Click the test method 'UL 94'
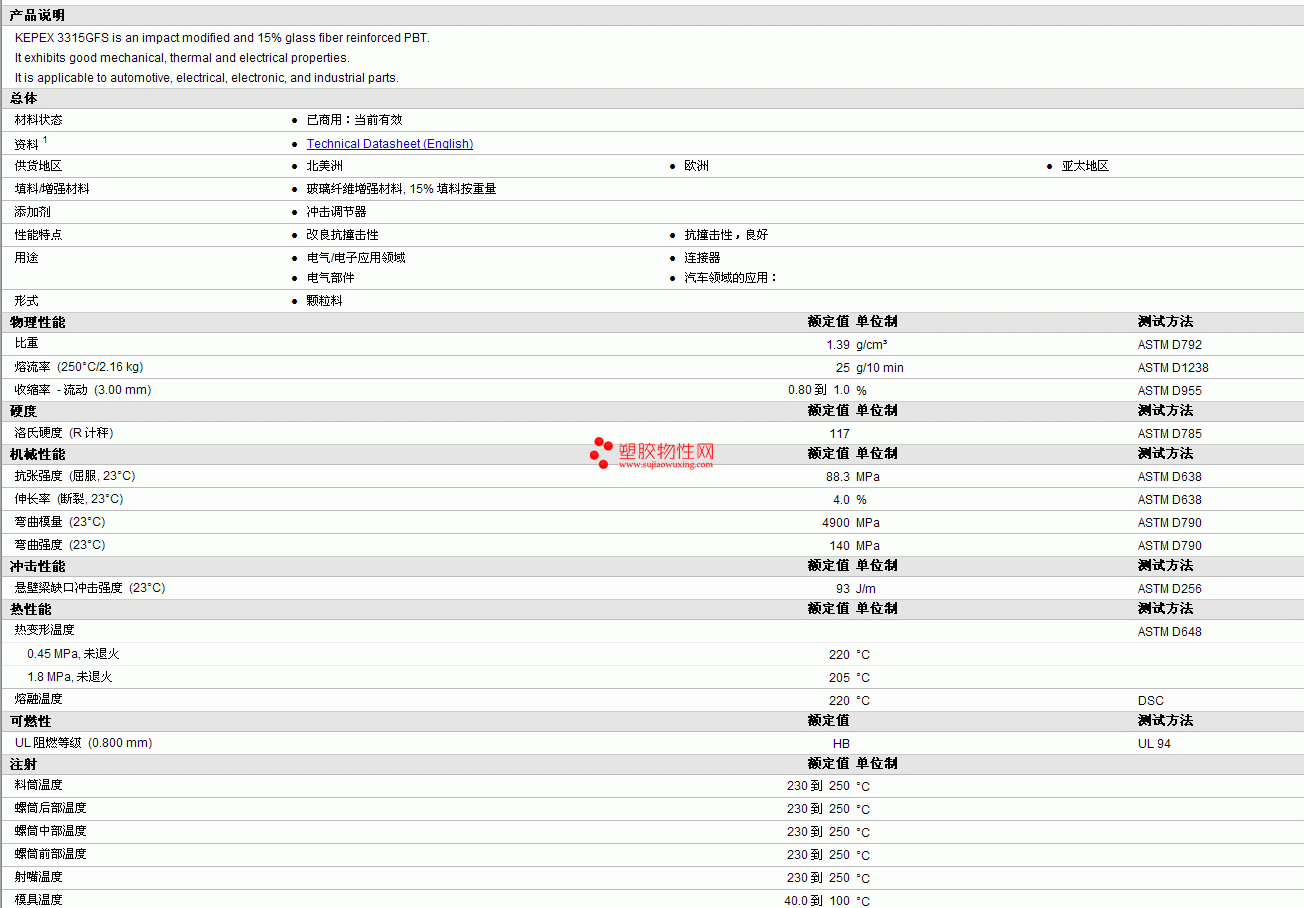This screenshot has height=908, width=1304. pos(1155,744)
